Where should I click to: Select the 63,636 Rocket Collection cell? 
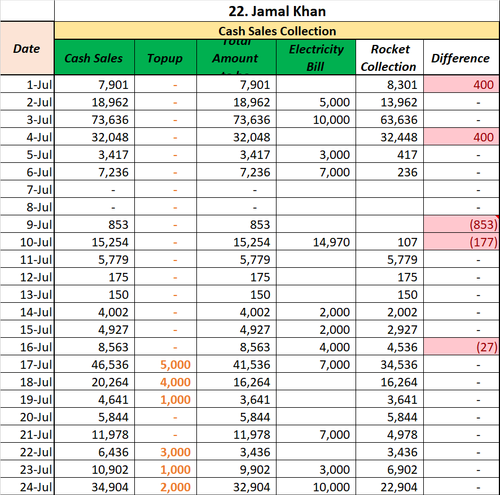coord(389,119)
